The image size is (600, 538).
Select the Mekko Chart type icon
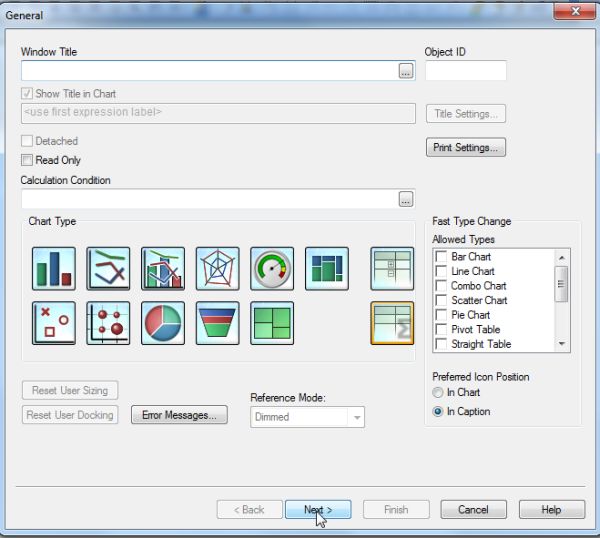[x=327, y=269]
